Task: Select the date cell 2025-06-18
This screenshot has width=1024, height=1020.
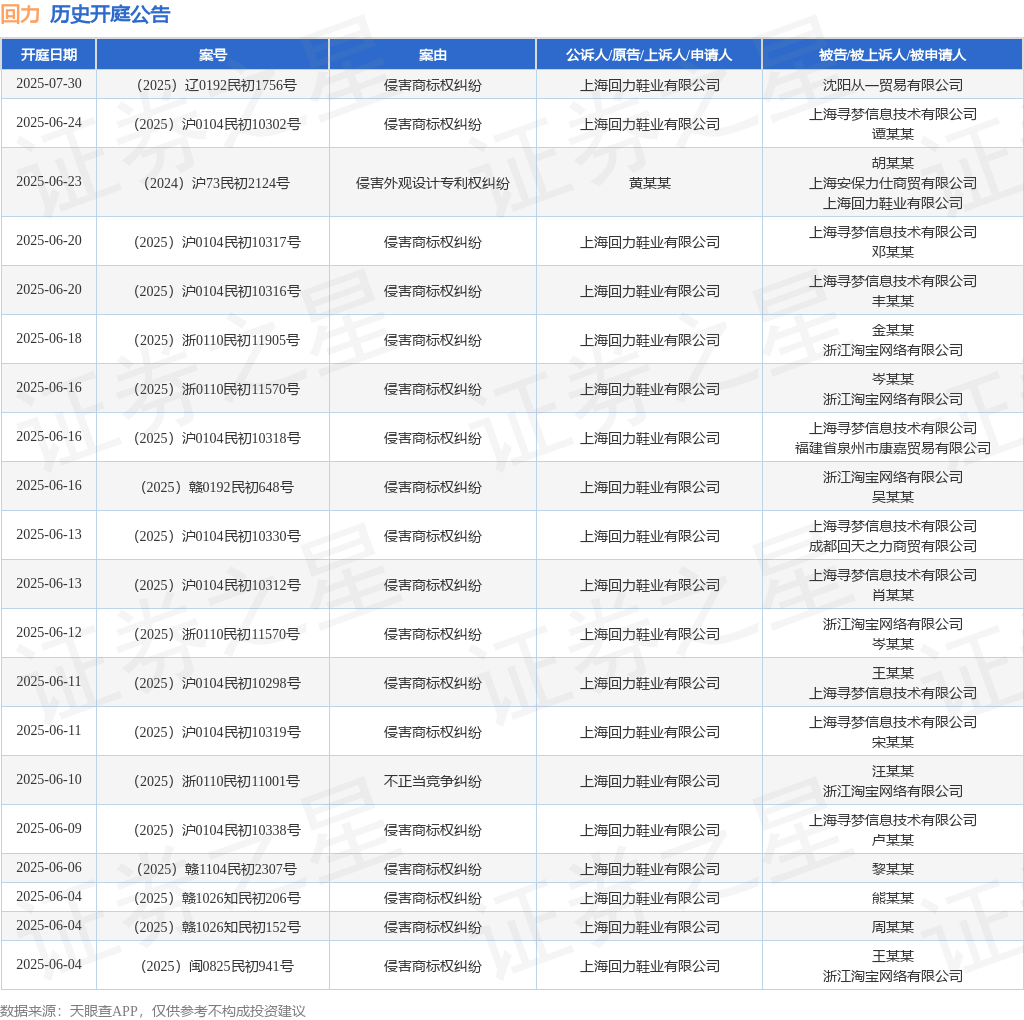Action: [x=49, y=338]
